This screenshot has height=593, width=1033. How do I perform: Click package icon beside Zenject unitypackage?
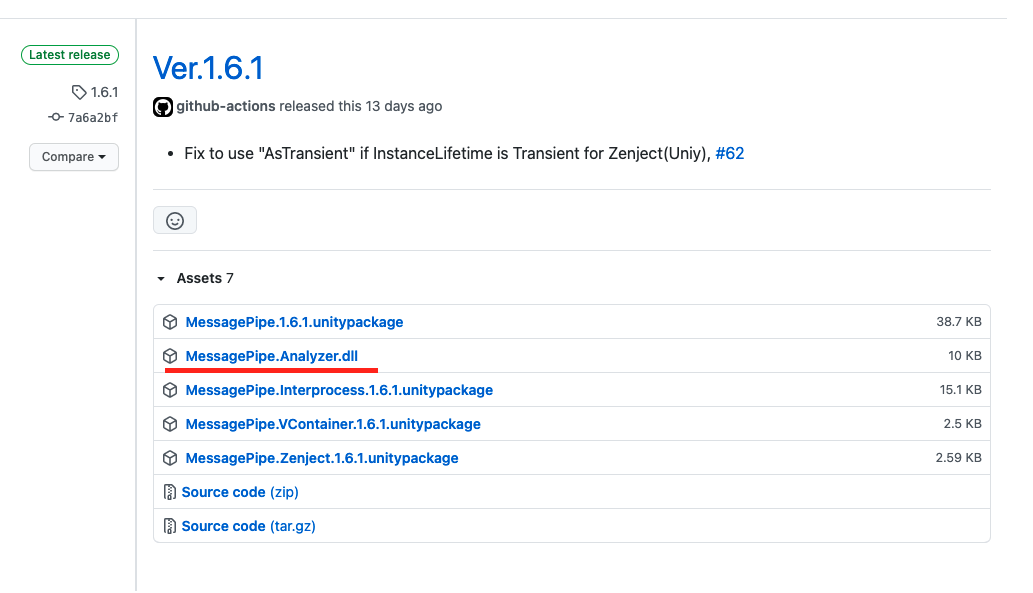(170, 458)
